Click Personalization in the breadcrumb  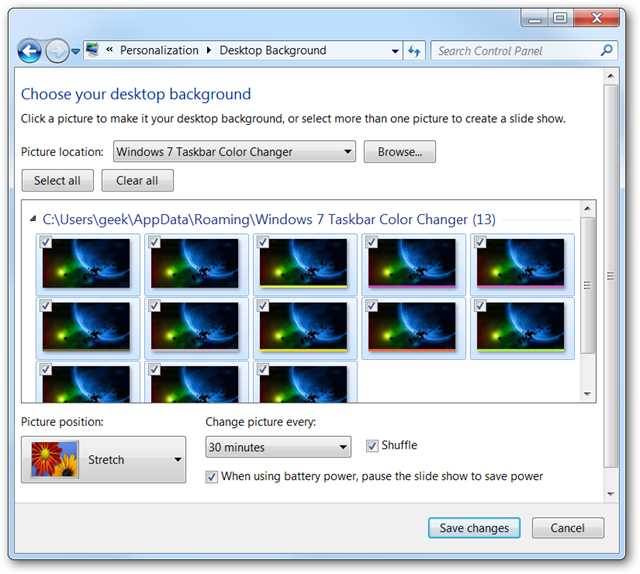(x=159, y=50)
